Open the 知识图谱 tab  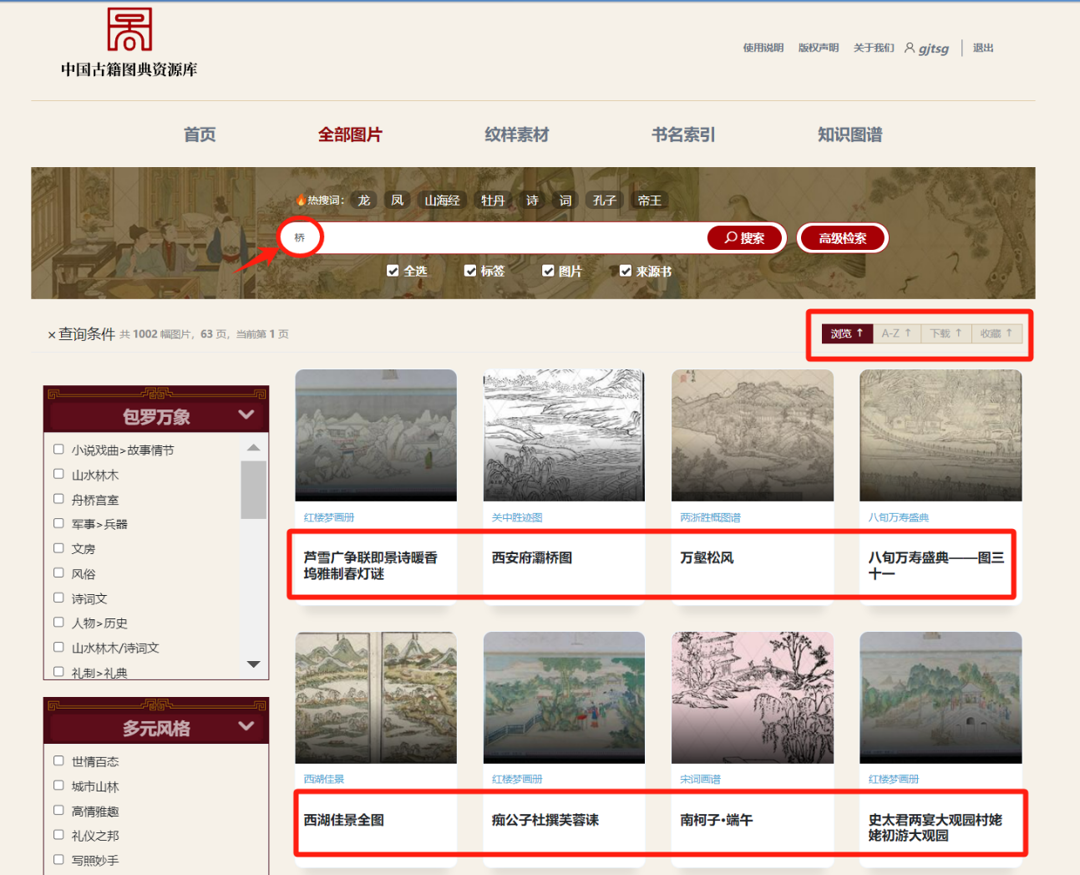[850, 134]
